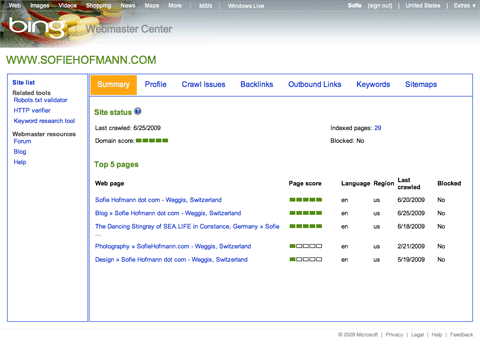Click the Site list link

click(24, 82)
